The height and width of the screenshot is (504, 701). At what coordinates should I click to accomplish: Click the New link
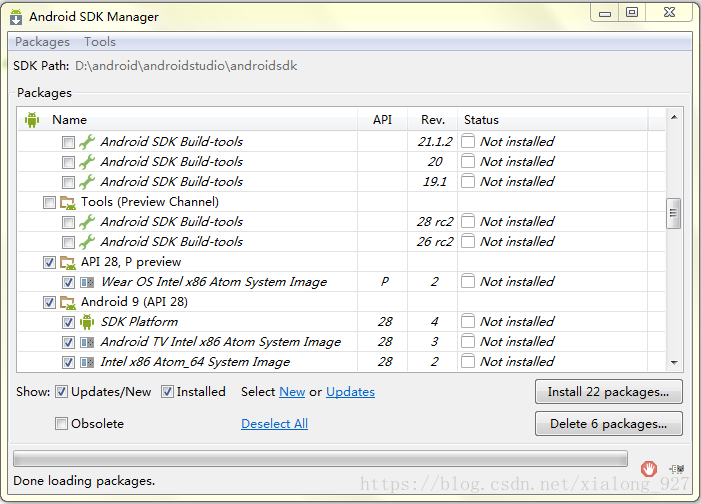(x=292, y=392)
